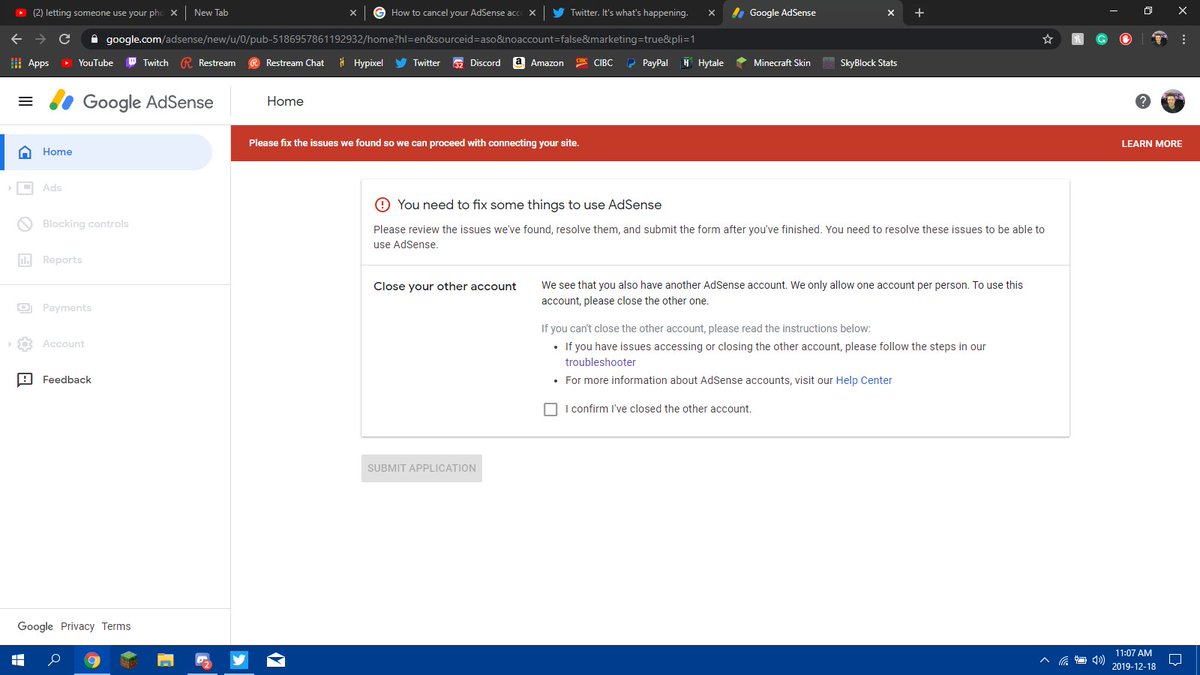Open the SkyBlock Stats bookmark

click(x=860, y=62)
